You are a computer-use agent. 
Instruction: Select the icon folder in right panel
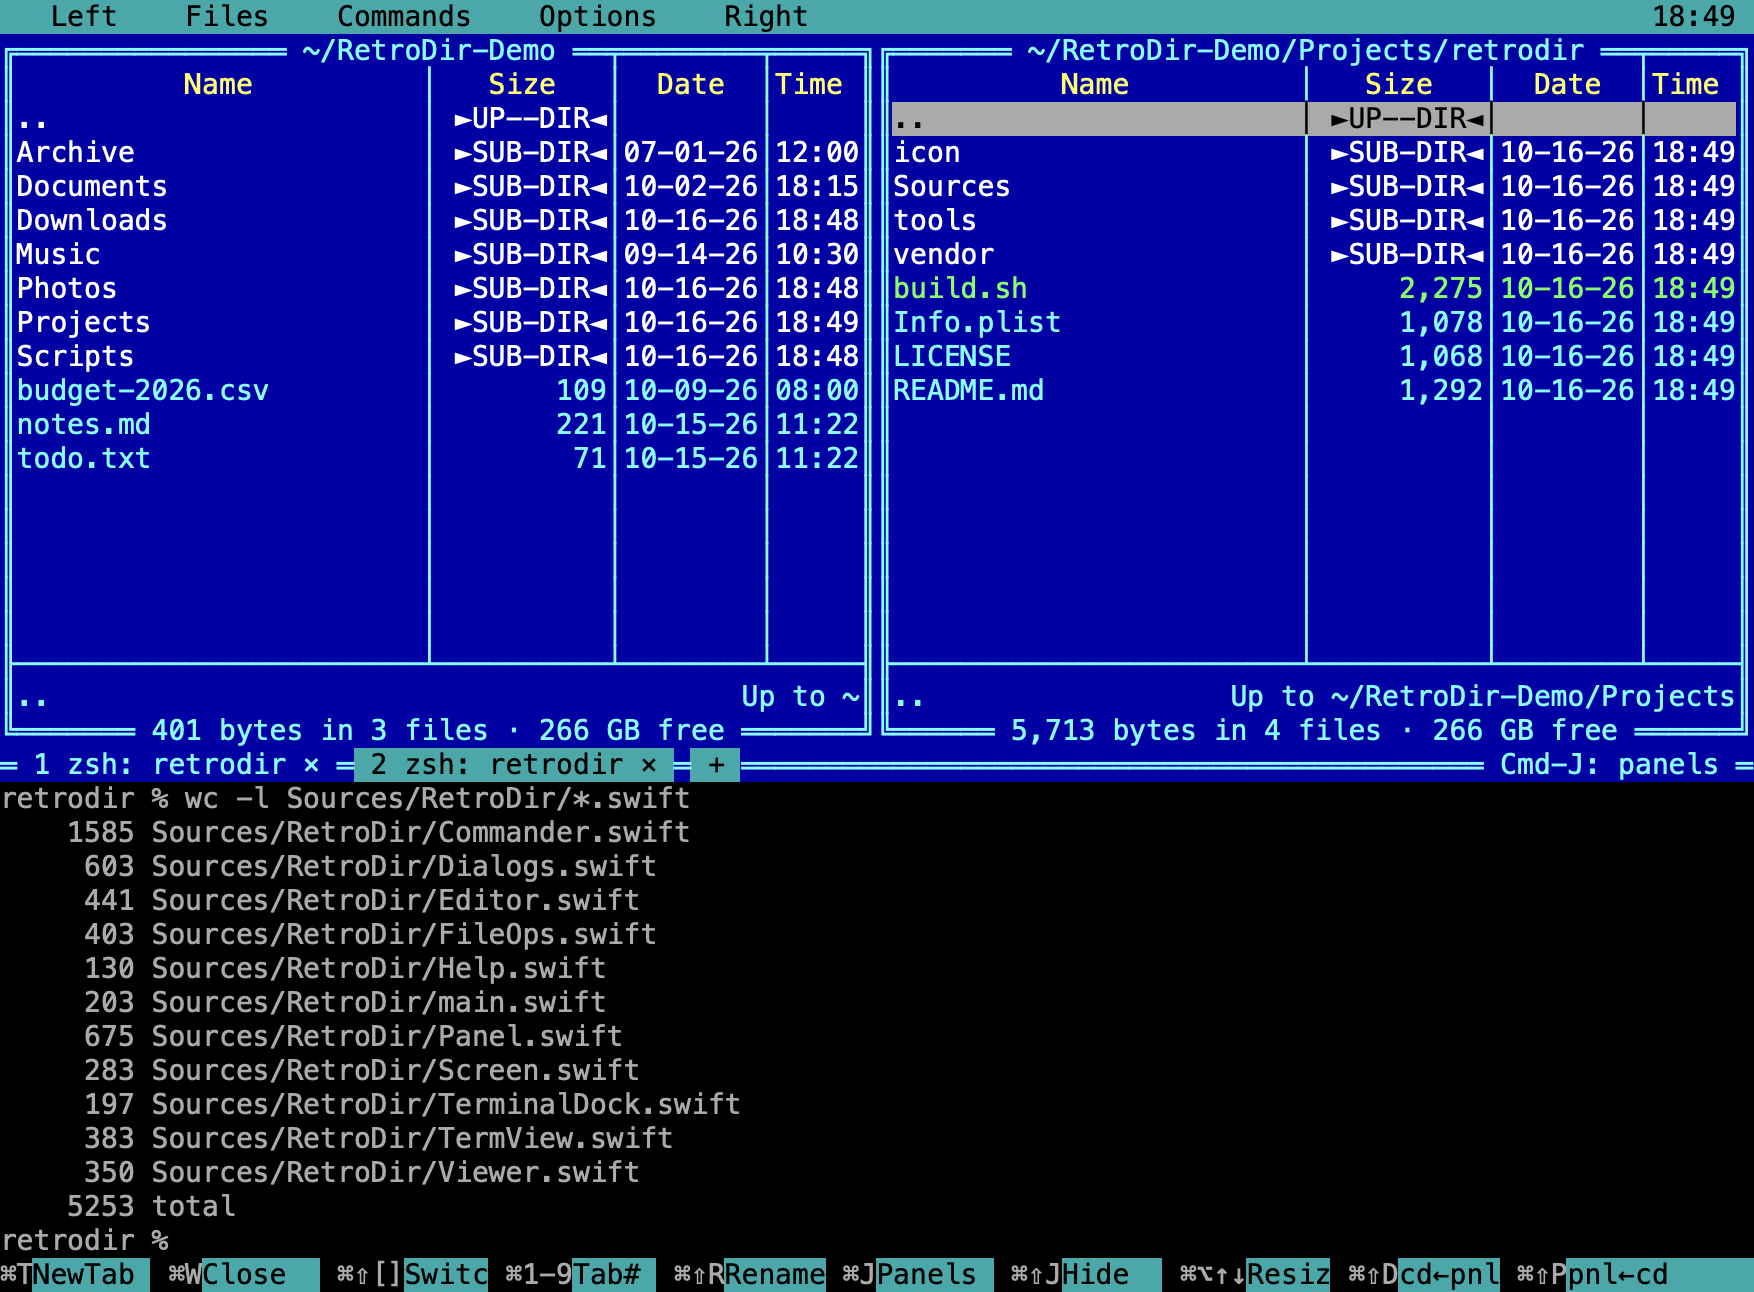(x=1314, y=153)
